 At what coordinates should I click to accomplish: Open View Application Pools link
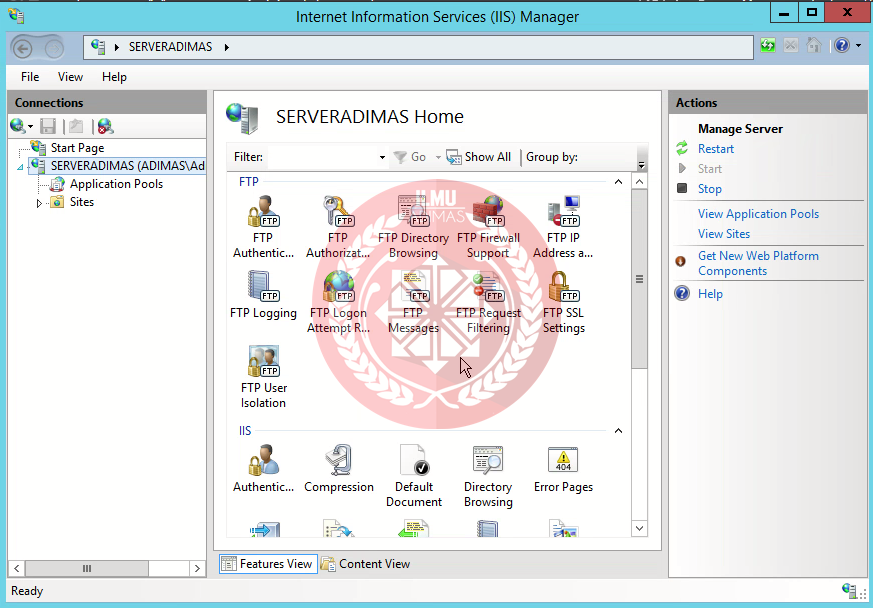click(758, 213)
